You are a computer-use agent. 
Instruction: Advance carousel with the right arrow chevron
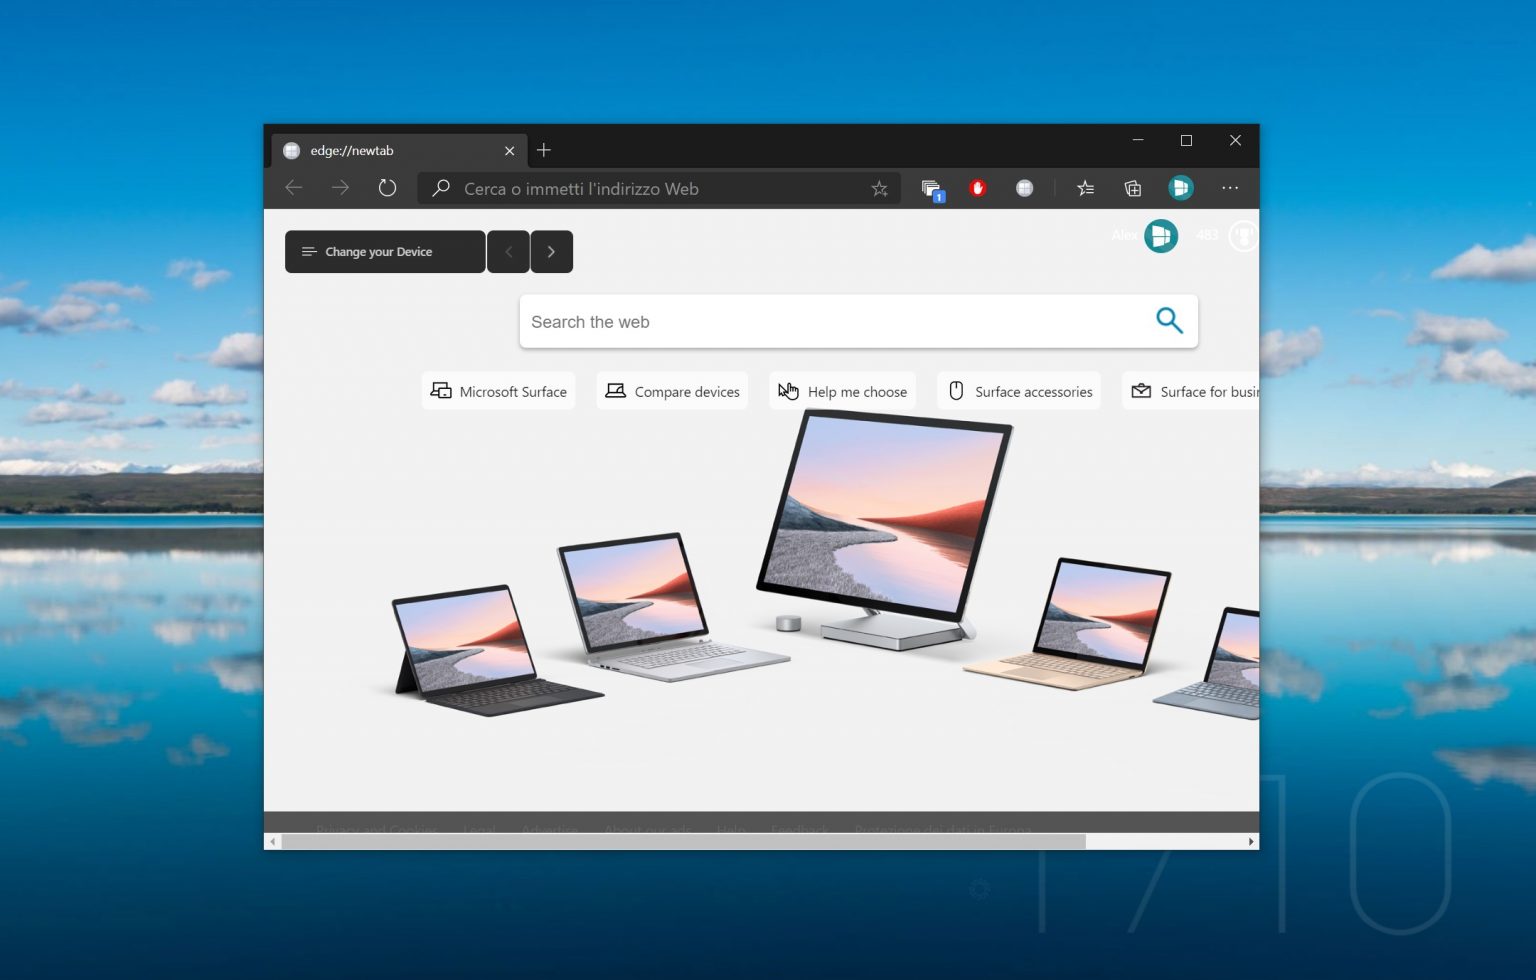(551, 251)
